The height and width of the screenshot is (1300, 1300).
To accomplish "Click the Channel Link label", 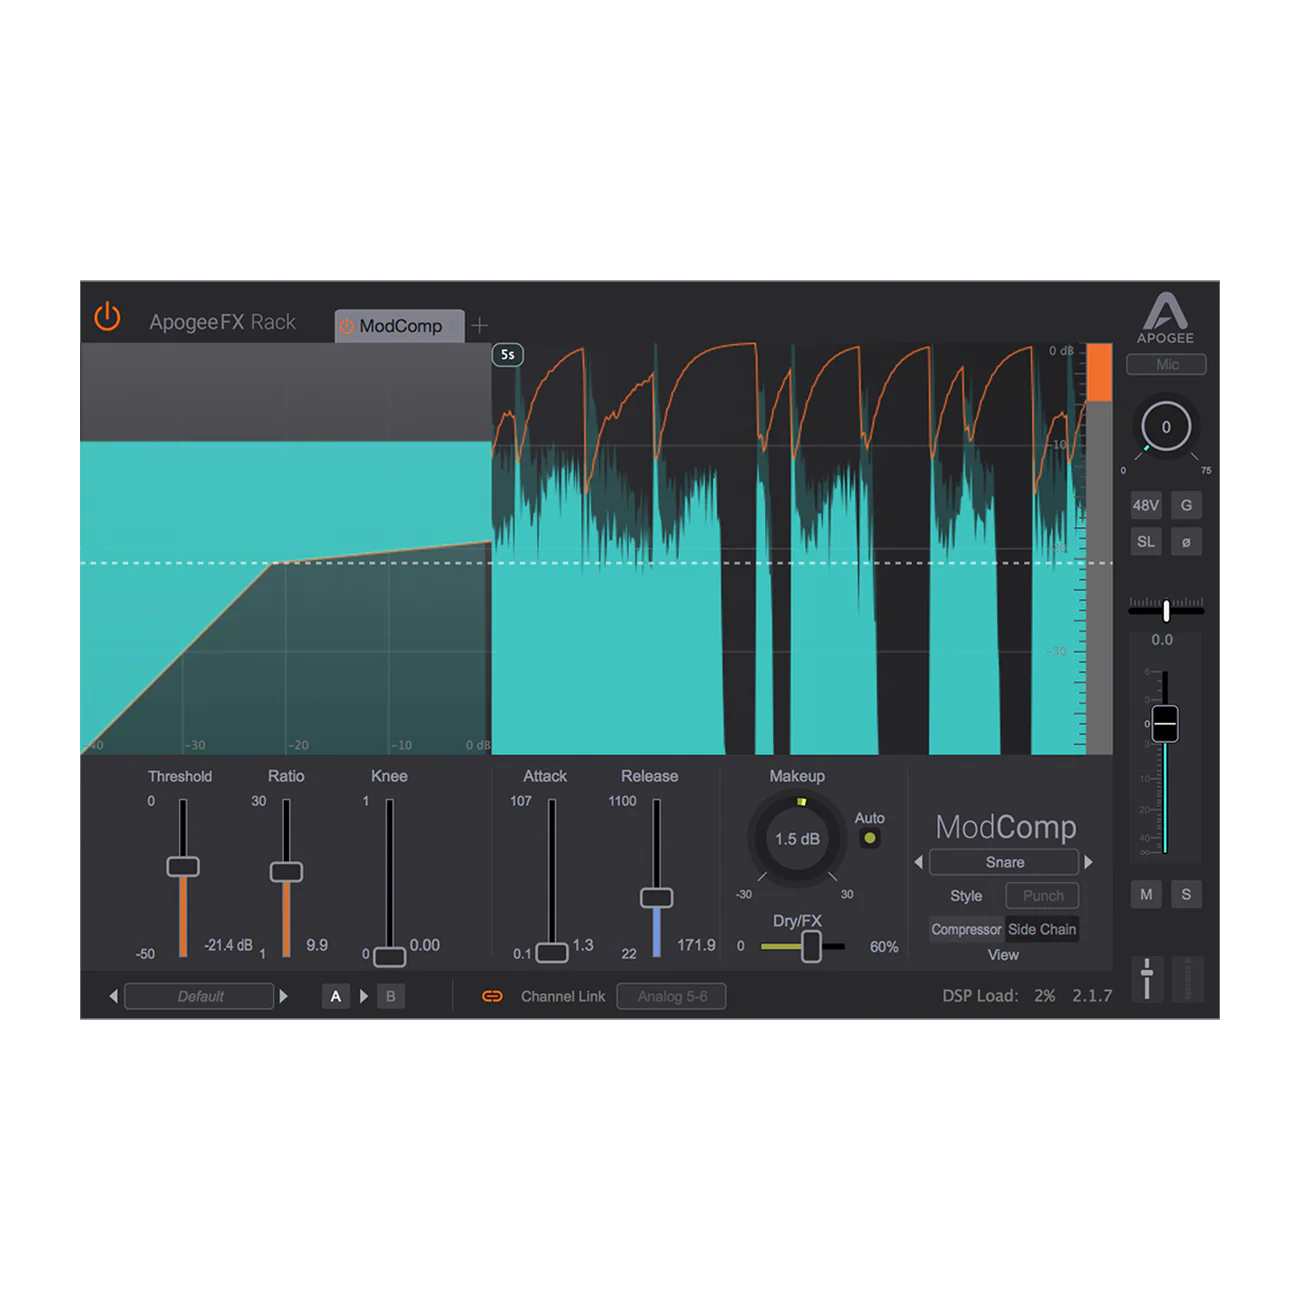I will point(563,996).
